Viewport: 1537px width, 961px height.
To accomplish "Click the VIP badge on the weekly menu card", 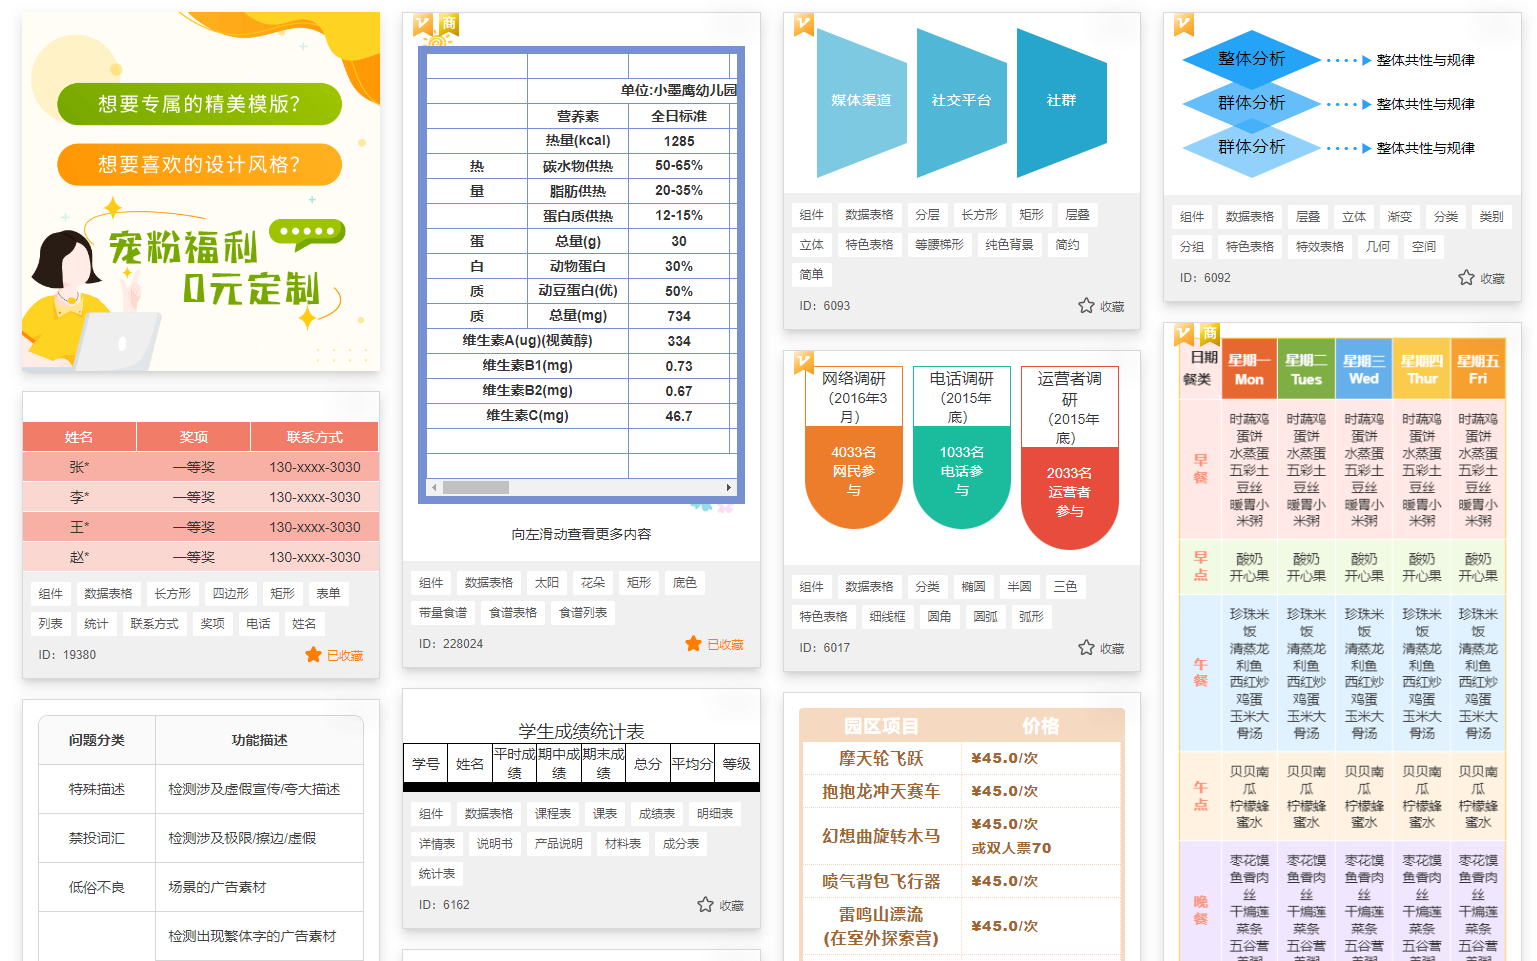I will click(x=1184, y=333).
